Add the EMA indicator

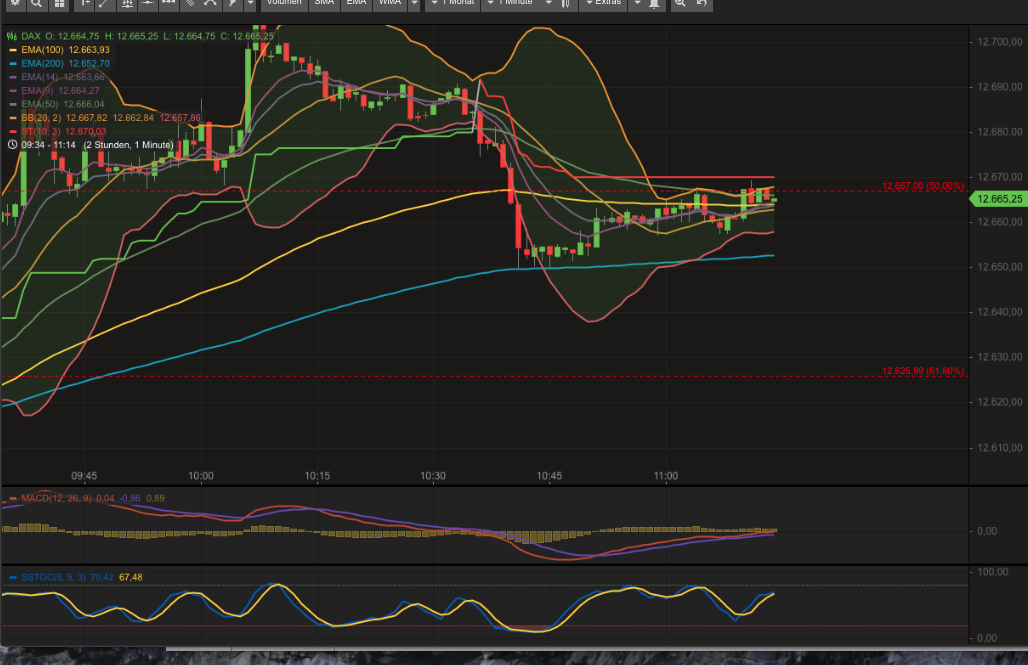tap(357, 3)
